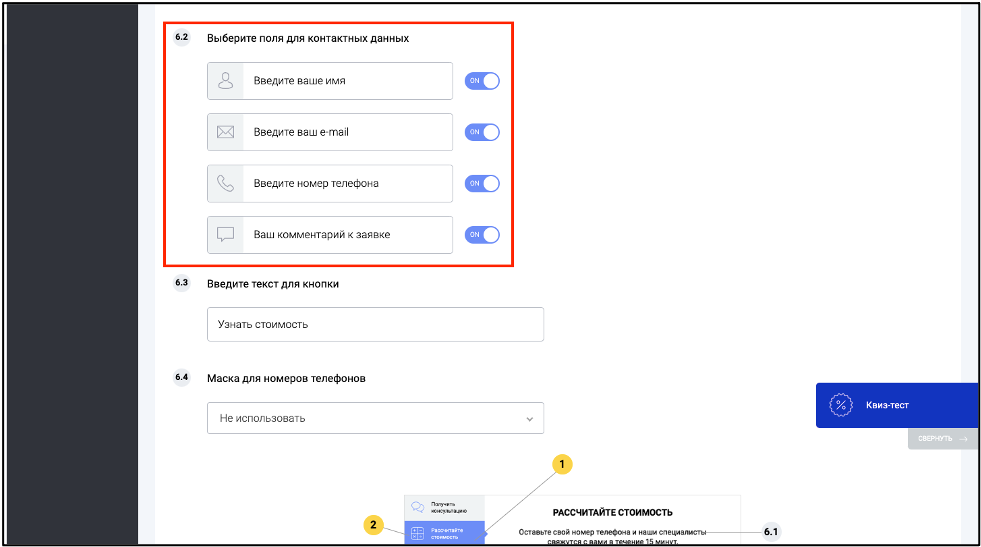Click the percent badge icon on Квиз-тест
The width and height of the screenshot is (981, 547).
pos(841,405)
